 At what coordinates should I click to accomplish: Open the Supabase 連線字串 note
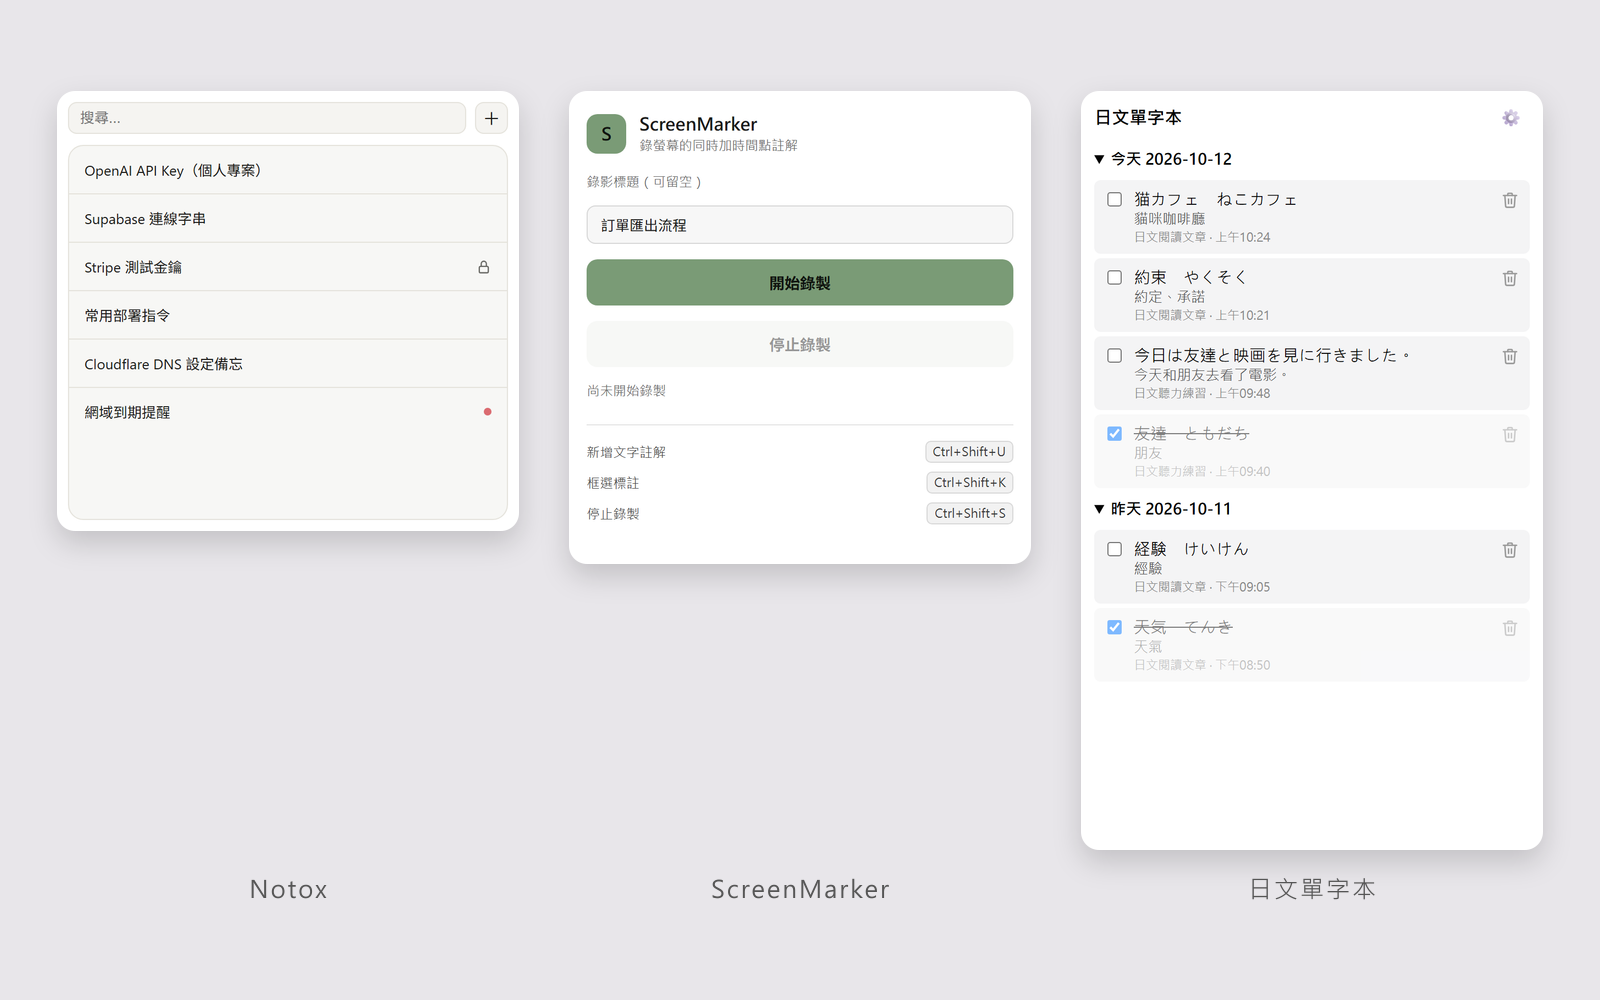click(x=288, y=219)
